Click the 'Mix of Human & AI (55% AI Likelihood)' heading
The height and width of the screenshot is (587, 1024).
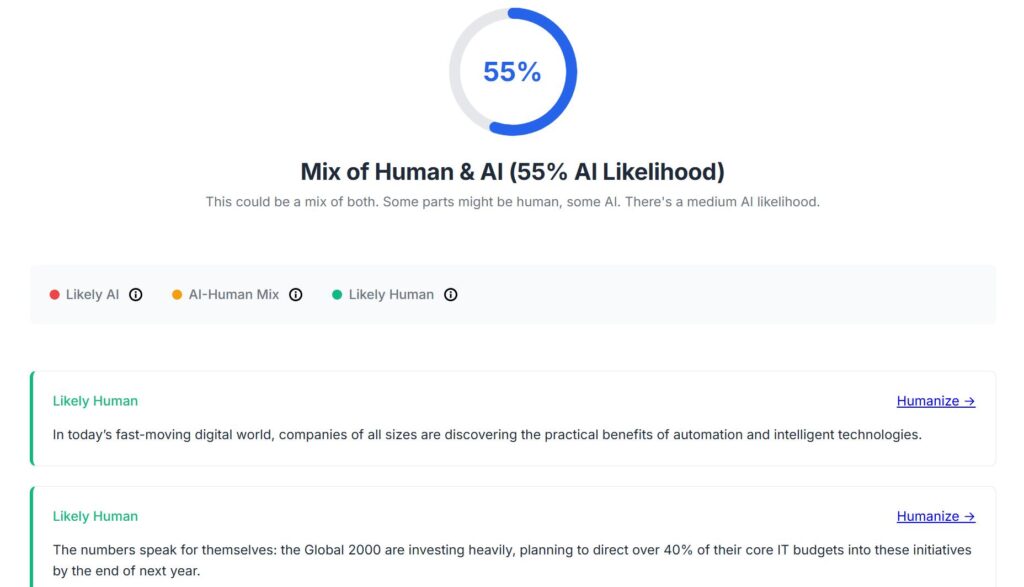[x=513, y=172]
